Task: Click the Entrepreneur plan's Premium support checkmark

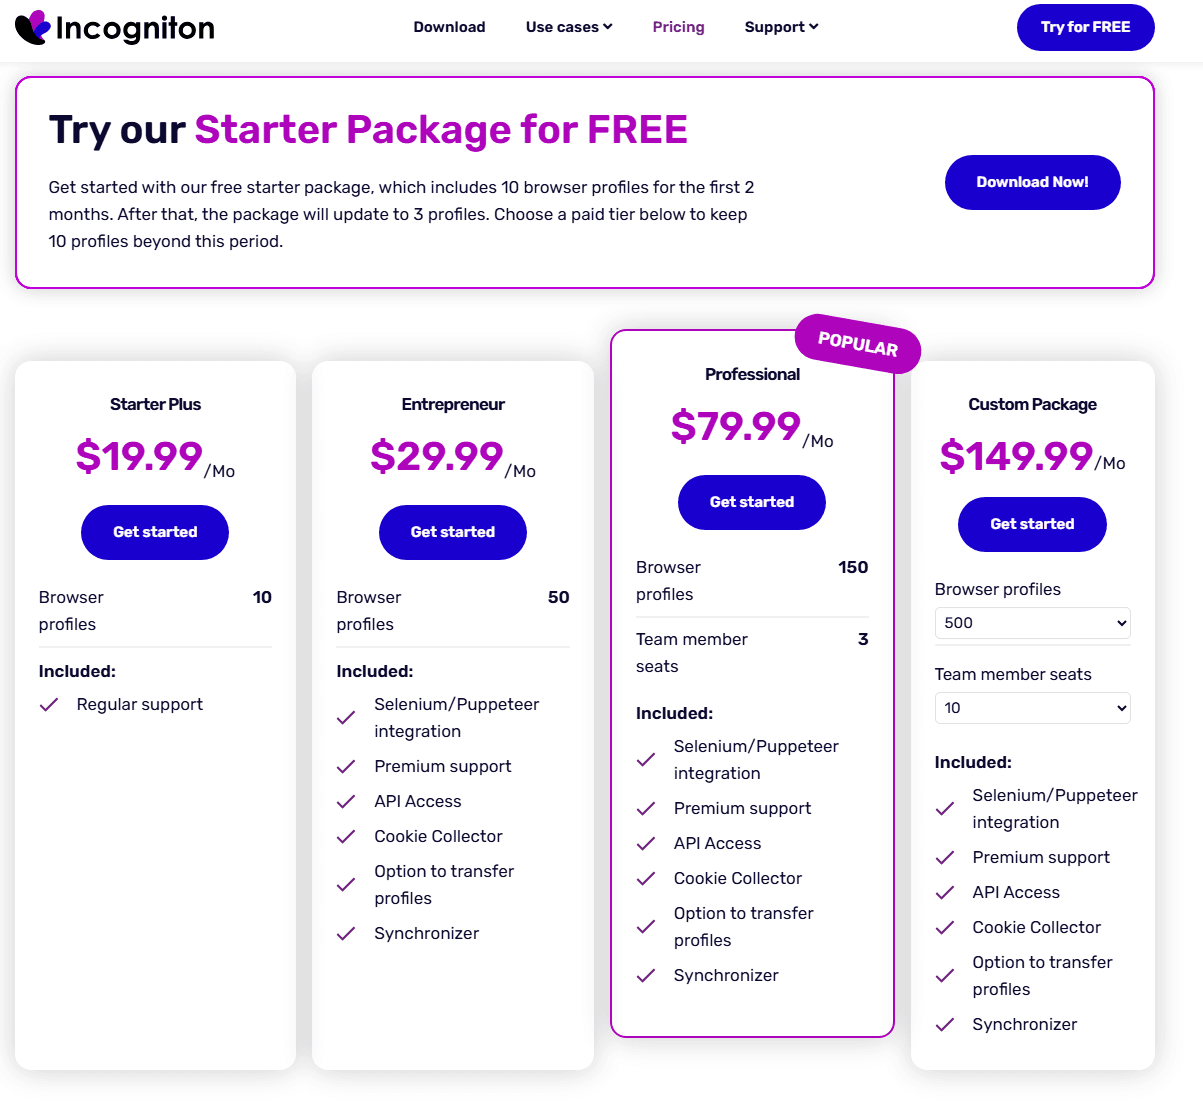Action: pyautogui.click(x=346, y=767)
